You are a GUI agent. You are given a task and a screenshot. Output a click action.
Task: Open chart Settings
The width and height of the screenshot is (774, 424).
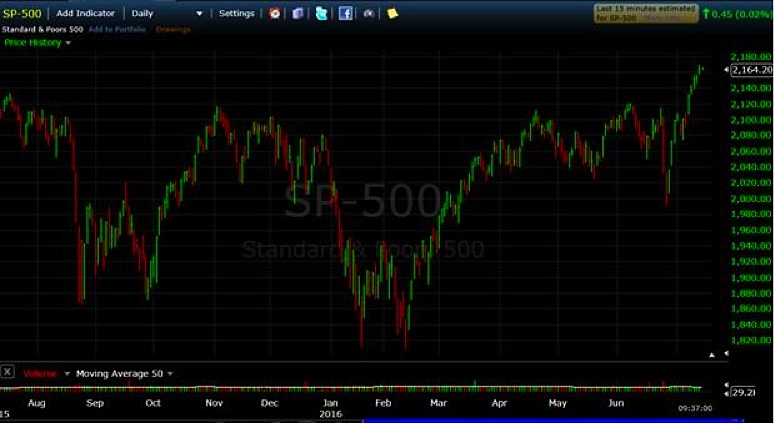tap(236, 13)
